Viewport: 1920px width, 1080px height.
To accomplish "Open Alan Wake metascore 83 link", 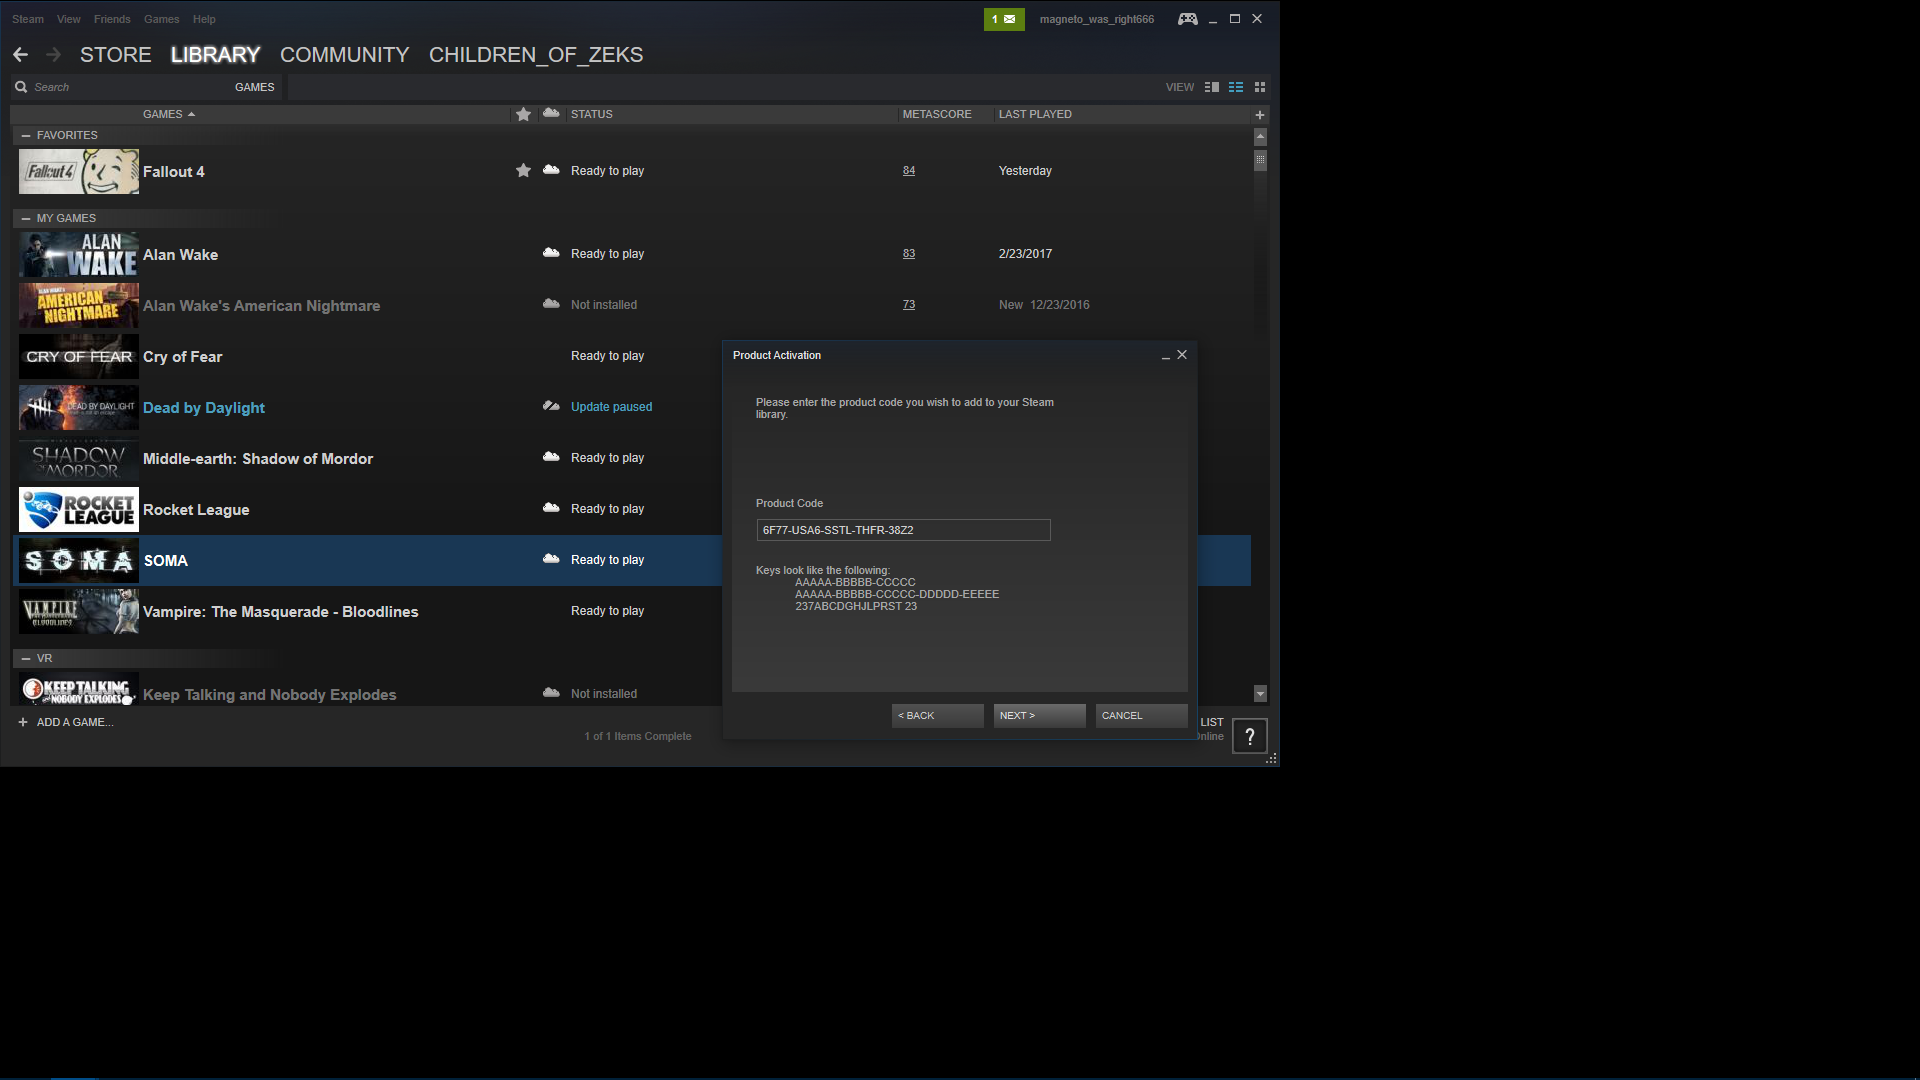I will pyautogui.click(x=909, y=254).
